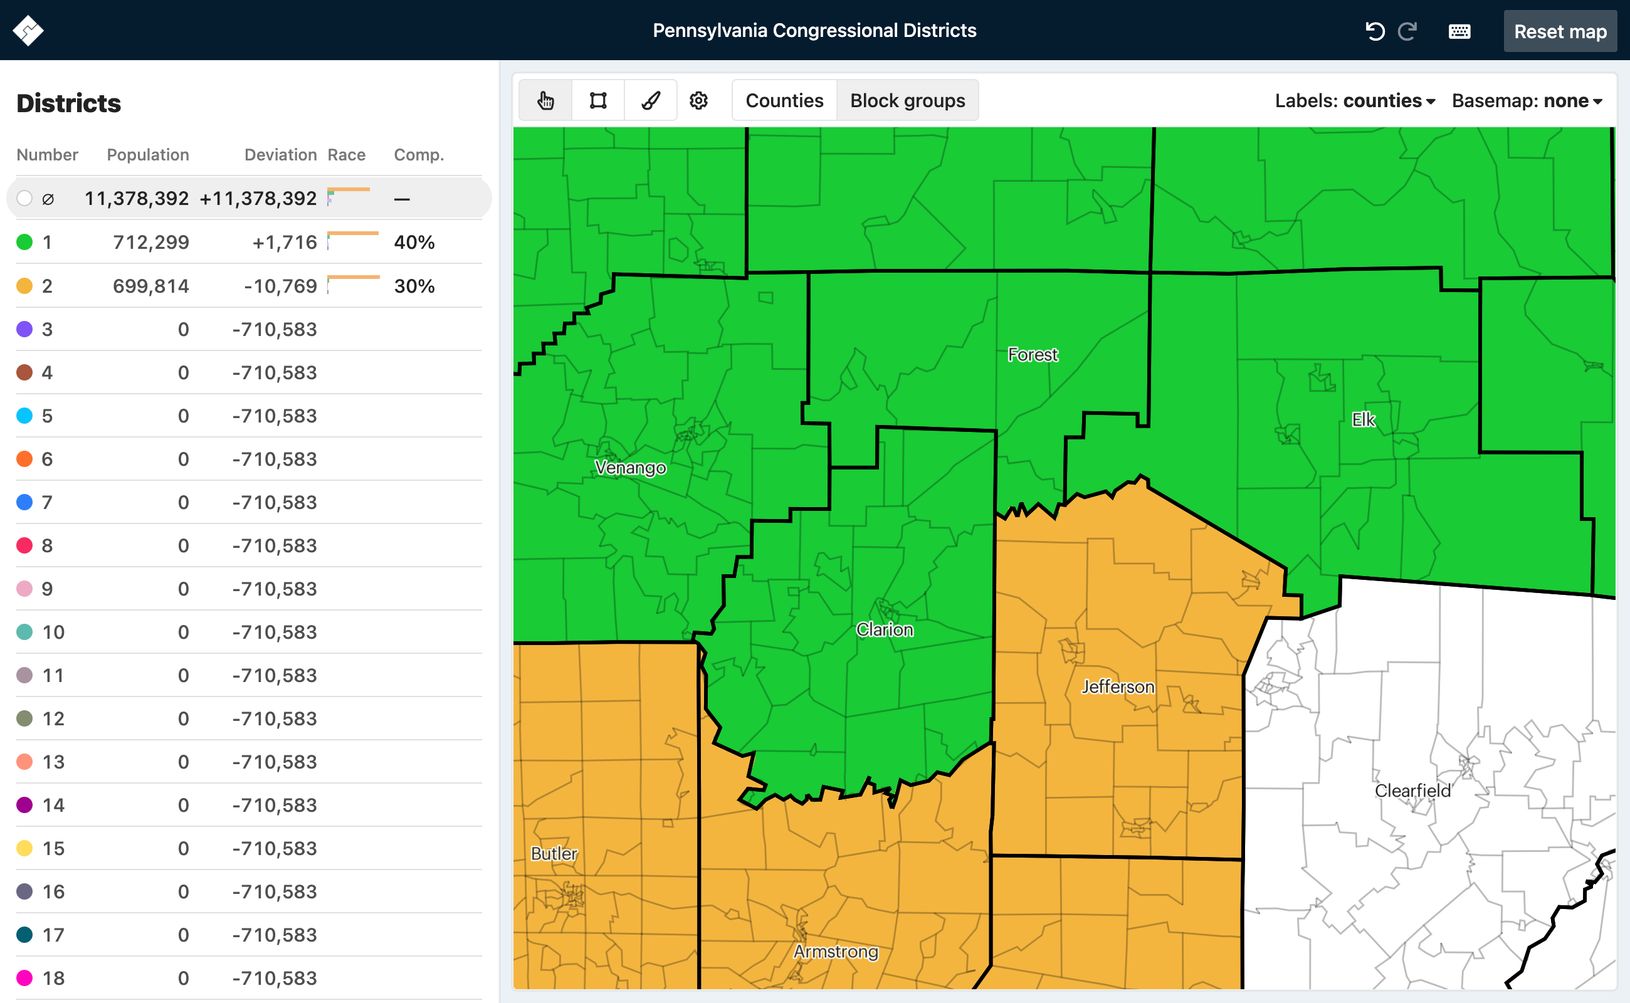Image resolution: width=1630 pixels, height=1003 pixels.
Task: Select the pan tool on the map toolbar
Action: tap(544, 99)
